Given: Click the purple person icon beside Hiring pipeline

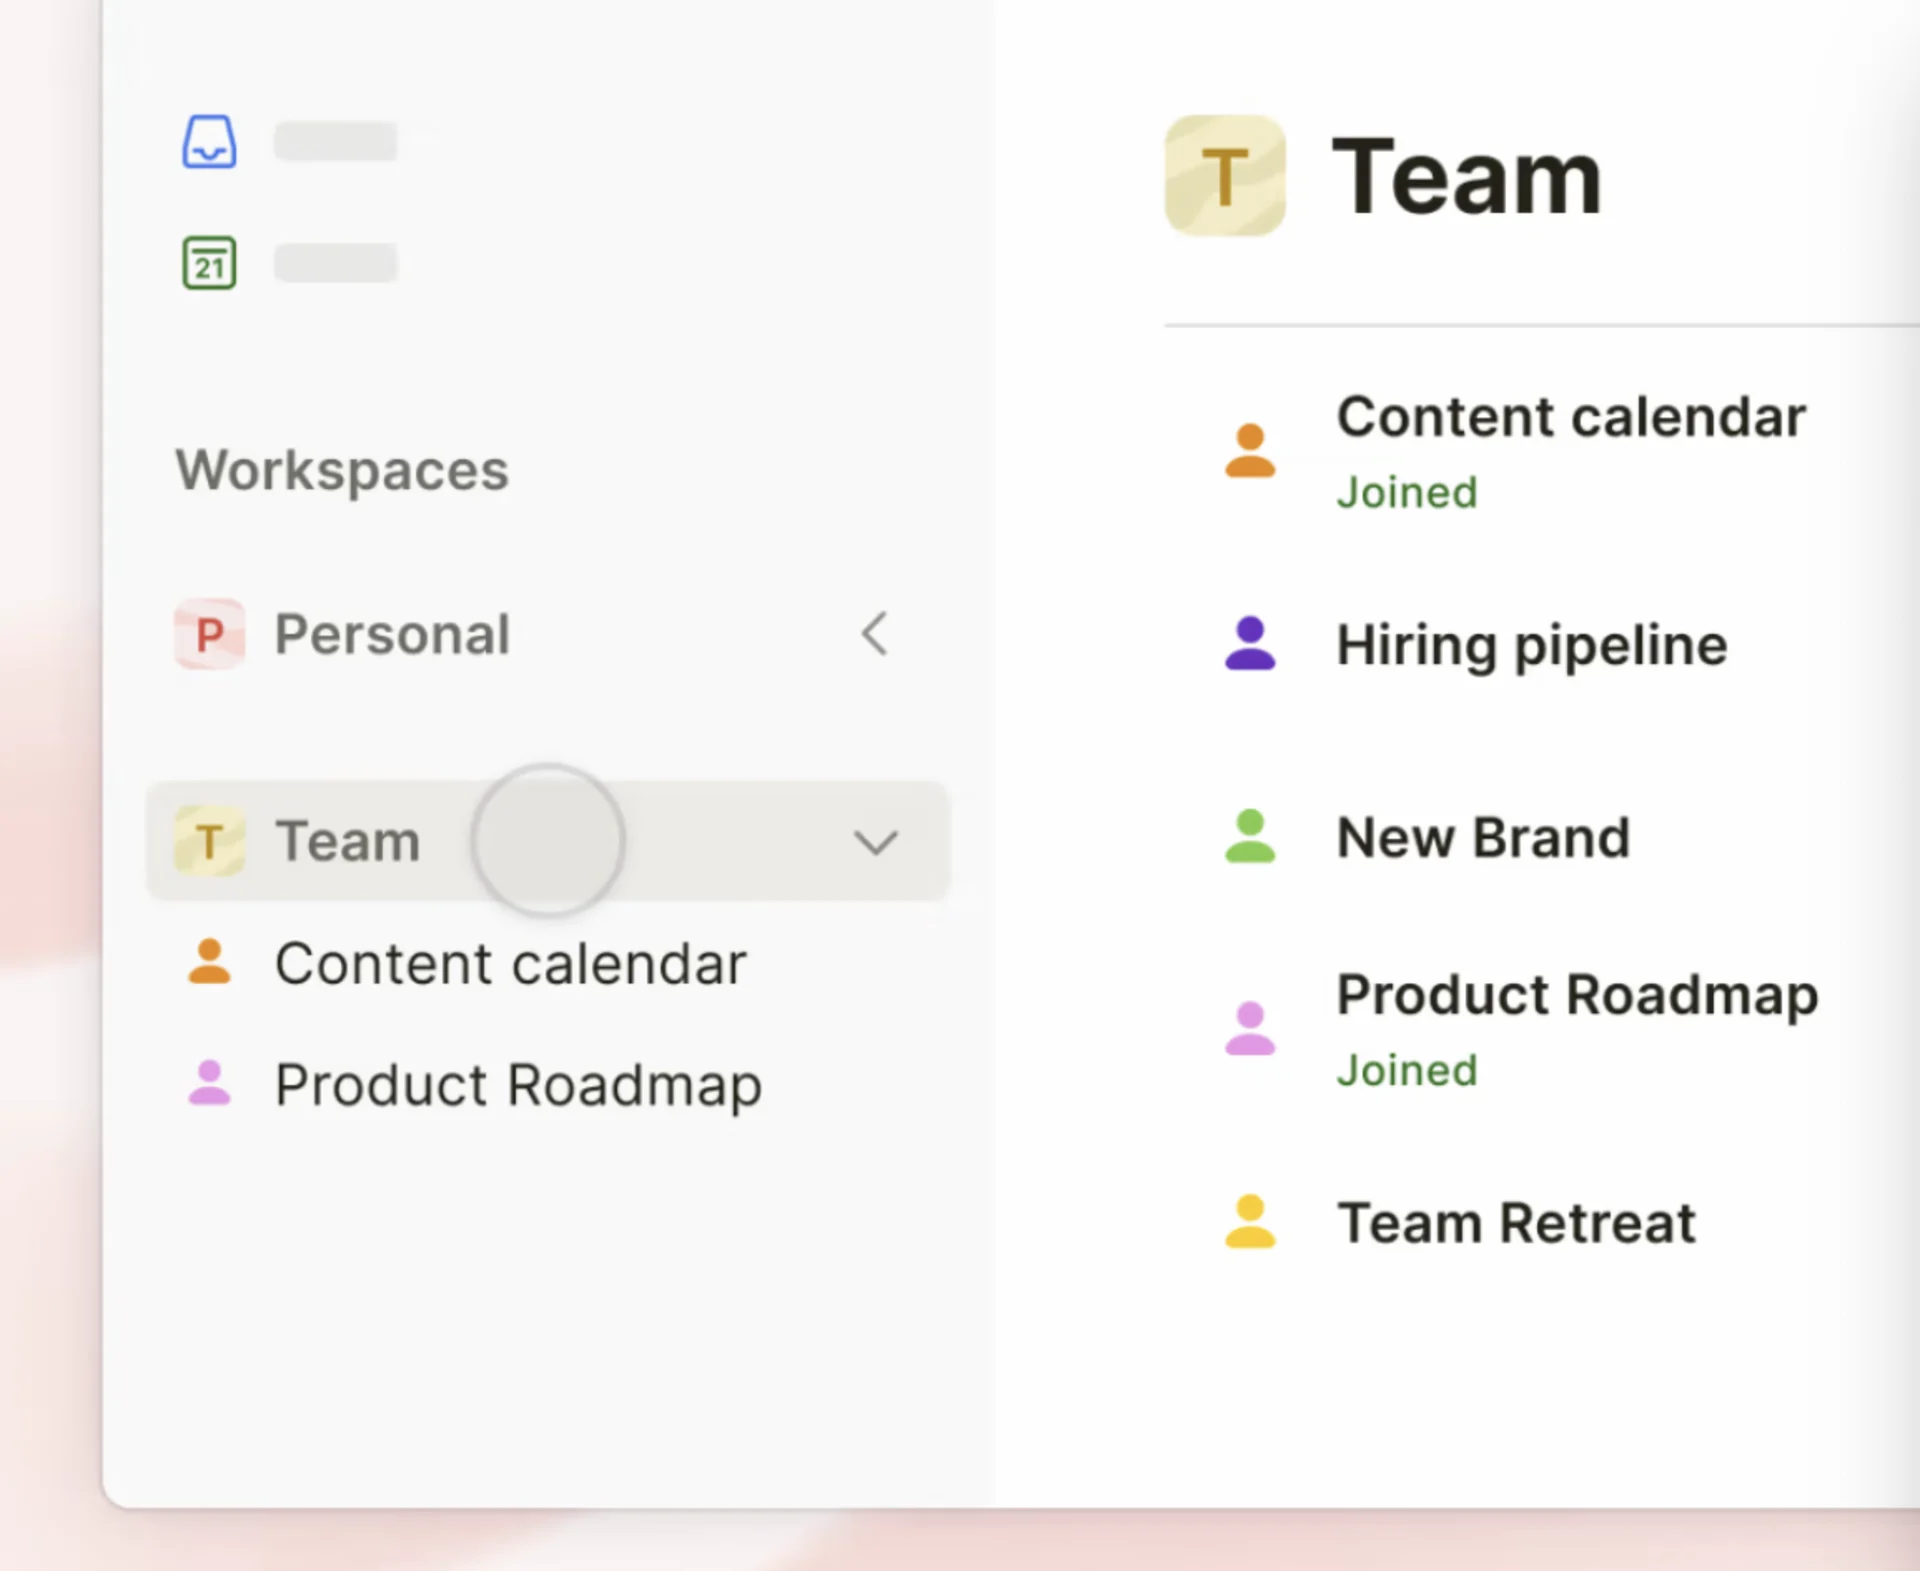Looking at the screenshot, I should point(1251,645).
